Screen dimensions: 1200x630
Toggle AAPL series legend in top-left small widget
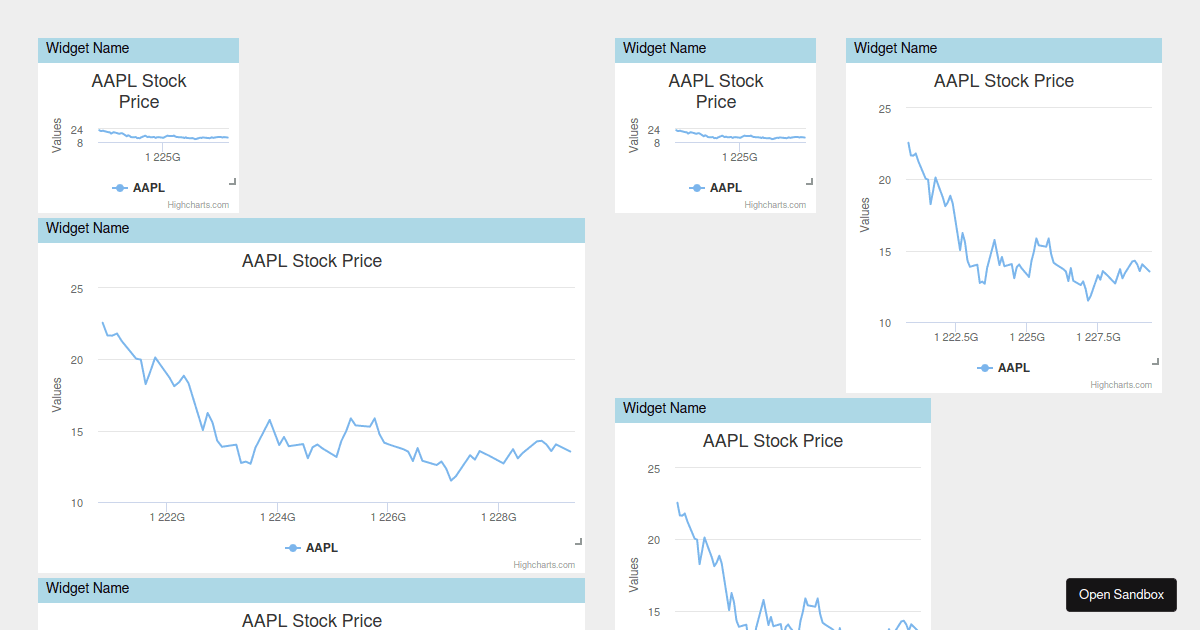pos(139,188)
